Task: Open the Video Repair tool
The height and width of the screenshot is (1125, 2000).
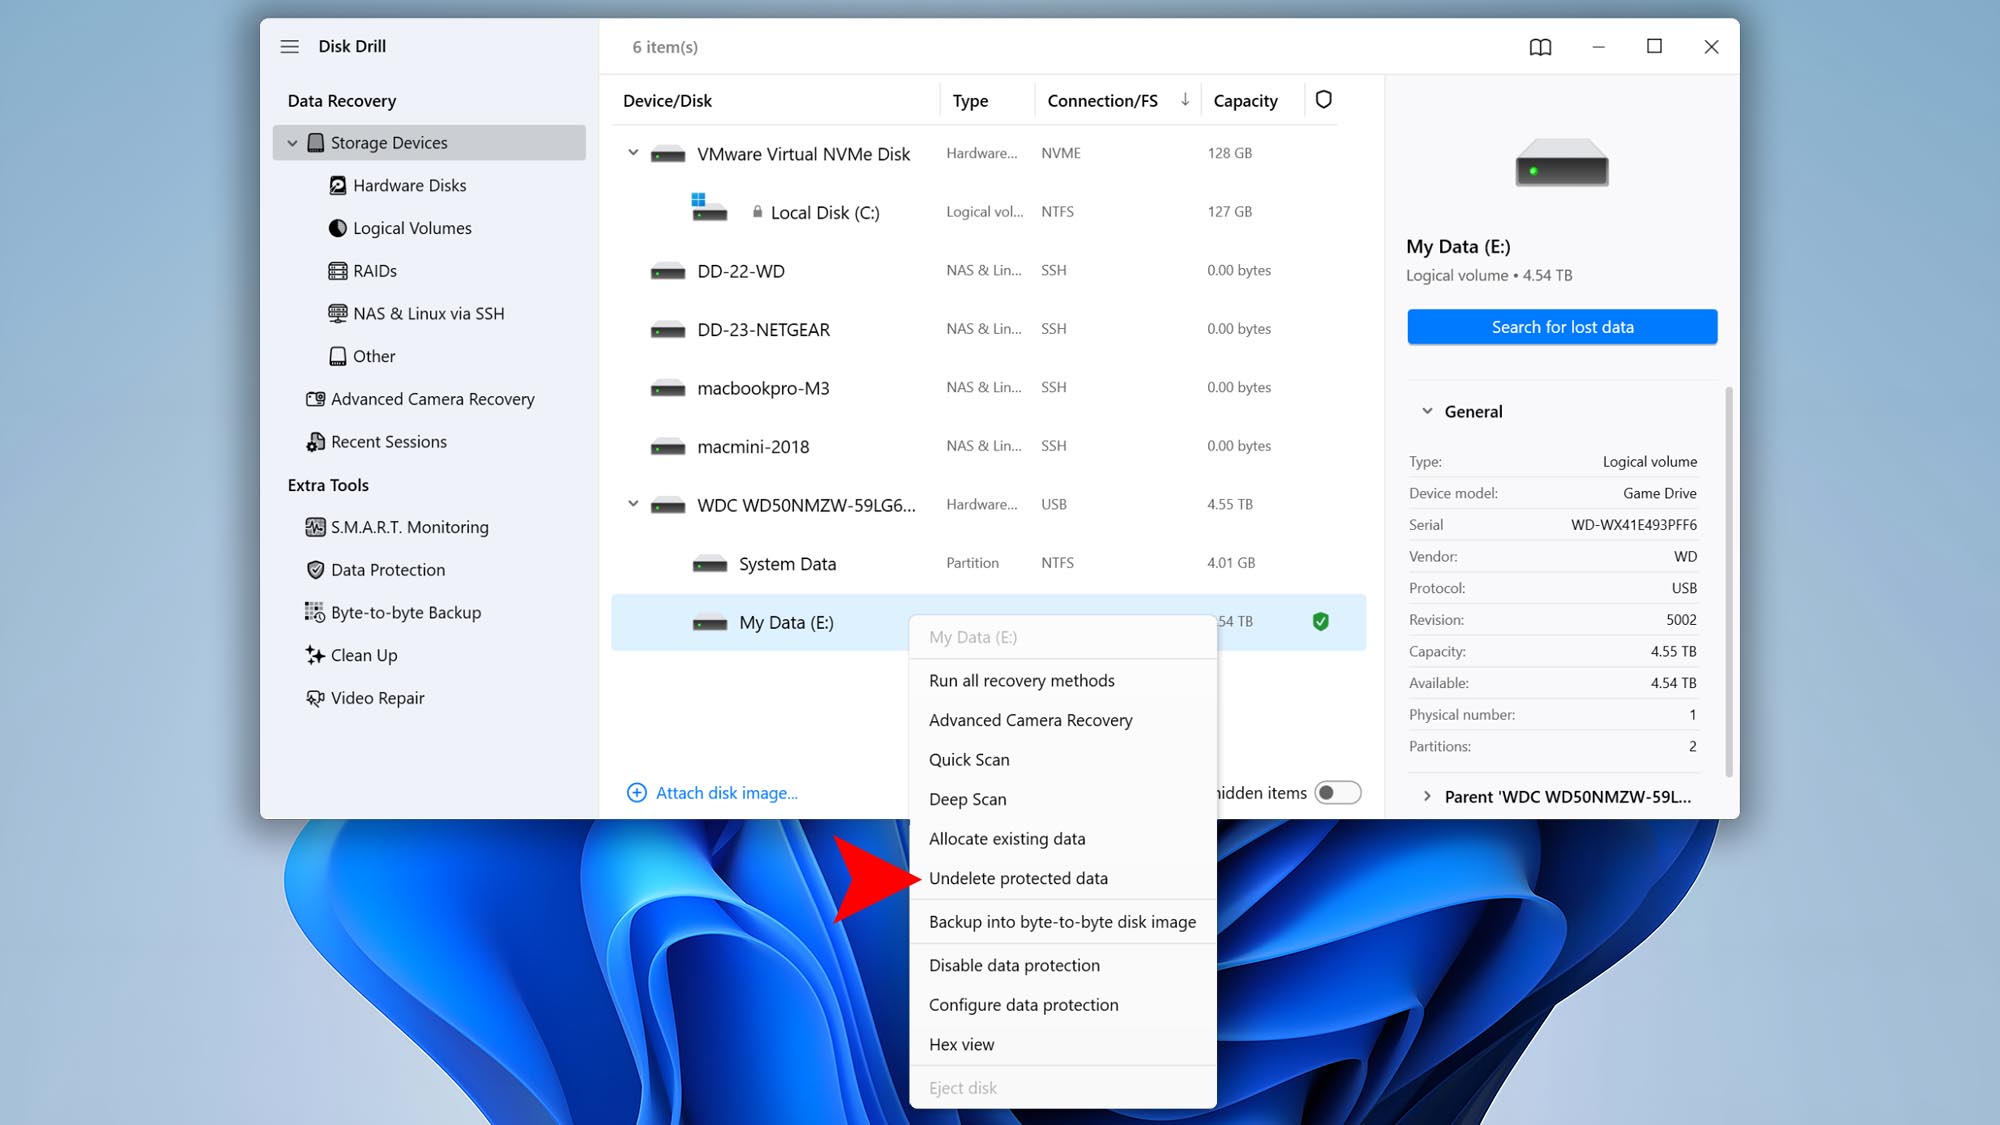Action: (x=365, y=698)
